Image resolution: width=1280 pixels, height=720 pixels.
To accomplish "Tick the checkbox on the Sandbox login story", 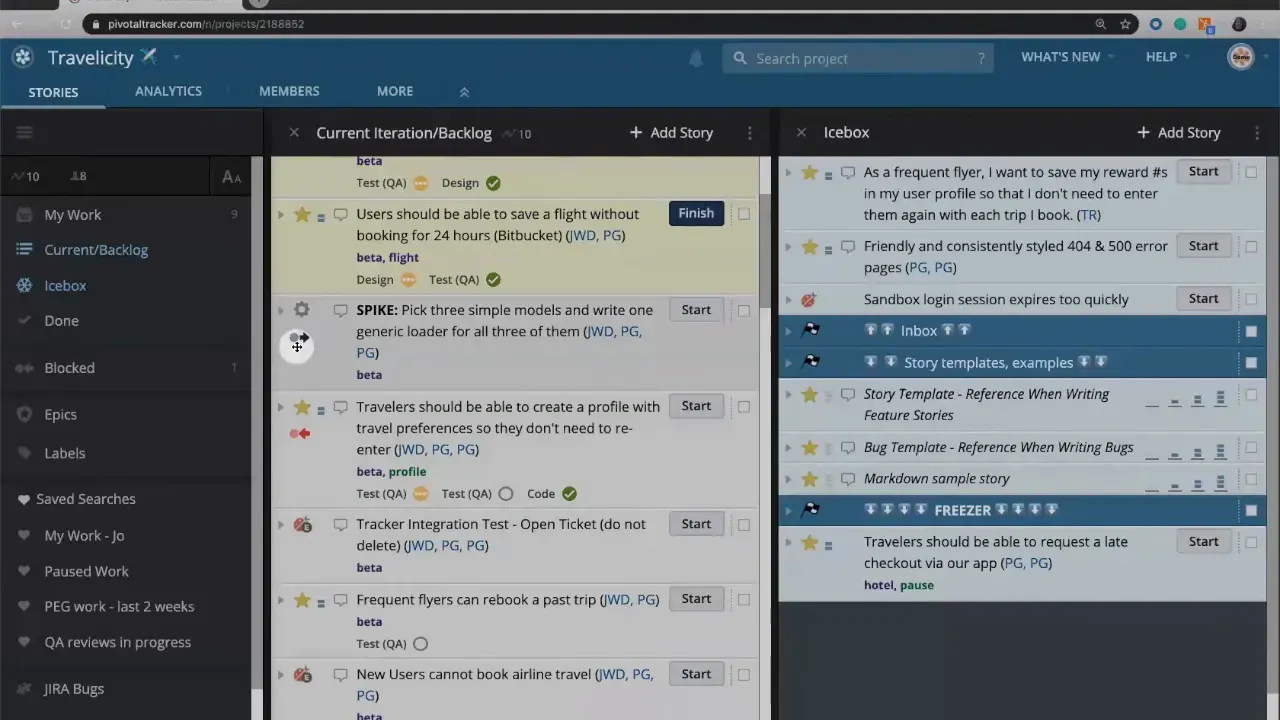I will [1251, 299].
